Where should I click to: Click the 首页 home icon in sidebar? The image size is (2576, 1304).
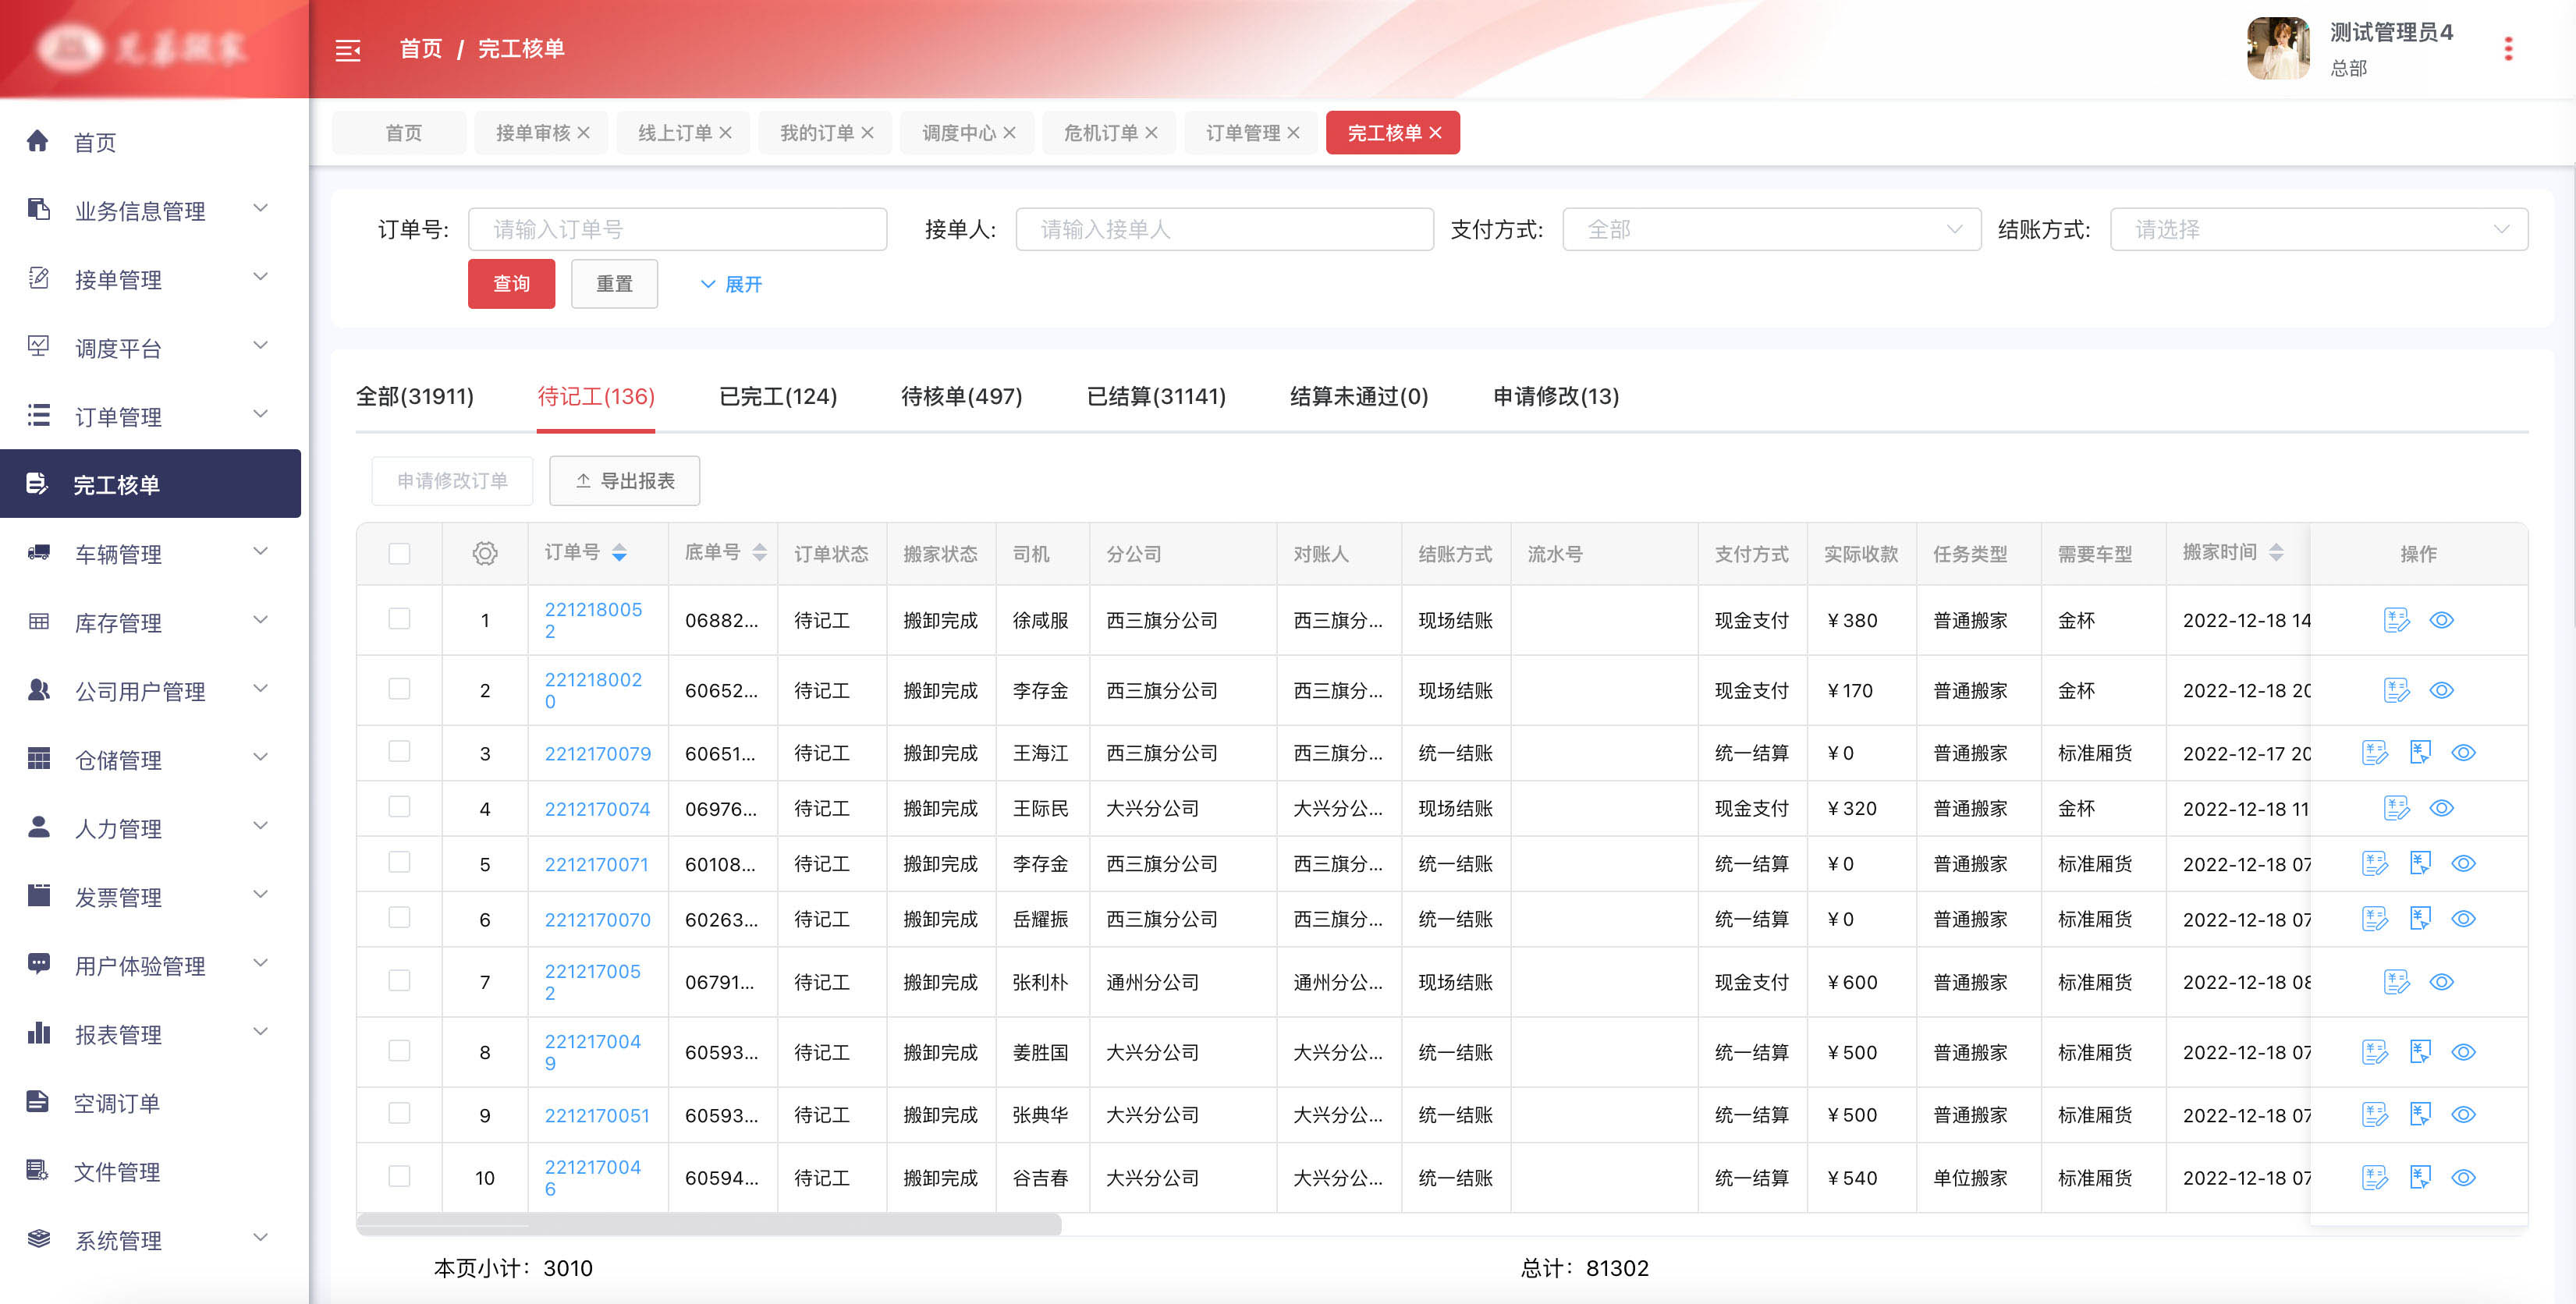point(38,141)
